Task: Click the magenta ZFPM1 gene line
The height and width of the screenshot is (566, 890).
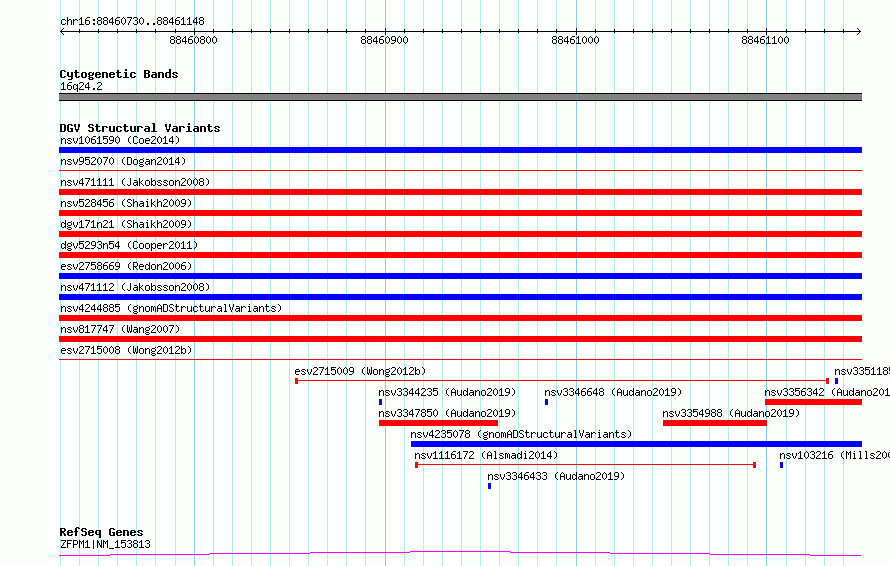Action: pos(460,554)
